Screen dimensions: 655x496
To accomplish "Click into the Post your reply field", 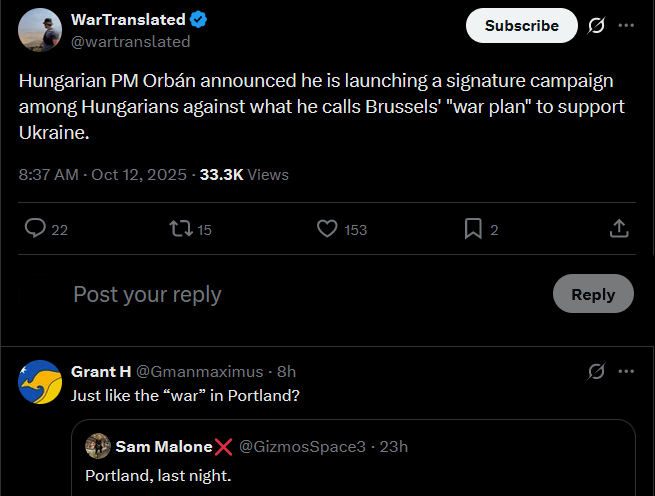I will 300,294.
